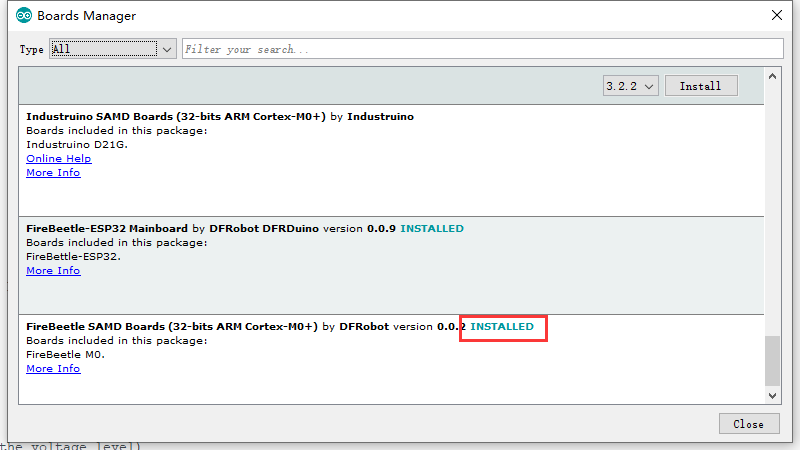The height and width of the screenshot is (450, 800).
Task: Open the Type dropdown set to All
Action: [x=113, y=49]
